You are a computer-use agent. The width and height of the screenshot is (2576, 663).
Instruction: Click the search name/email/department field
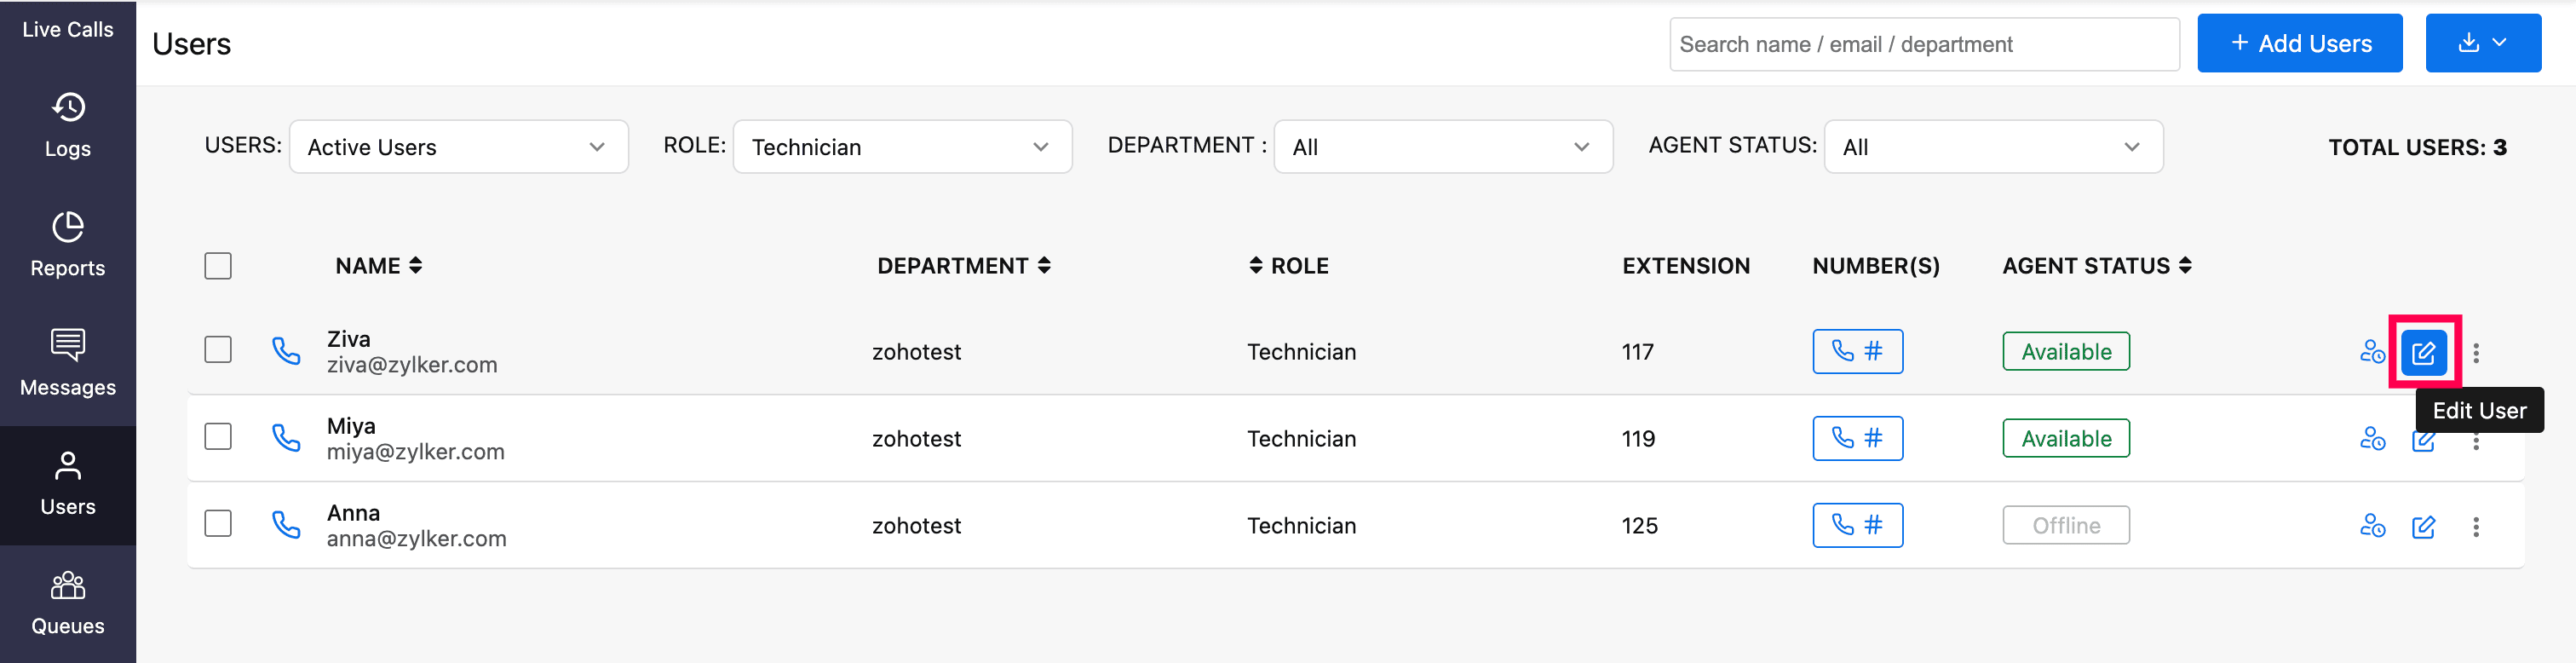pos(1923,44)
